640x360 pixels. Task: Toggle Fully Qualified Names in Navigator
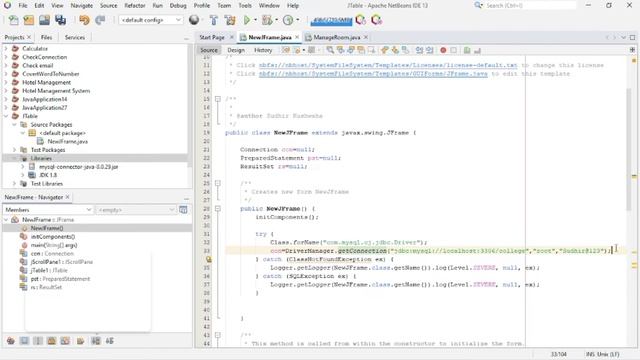coord(80,341)
